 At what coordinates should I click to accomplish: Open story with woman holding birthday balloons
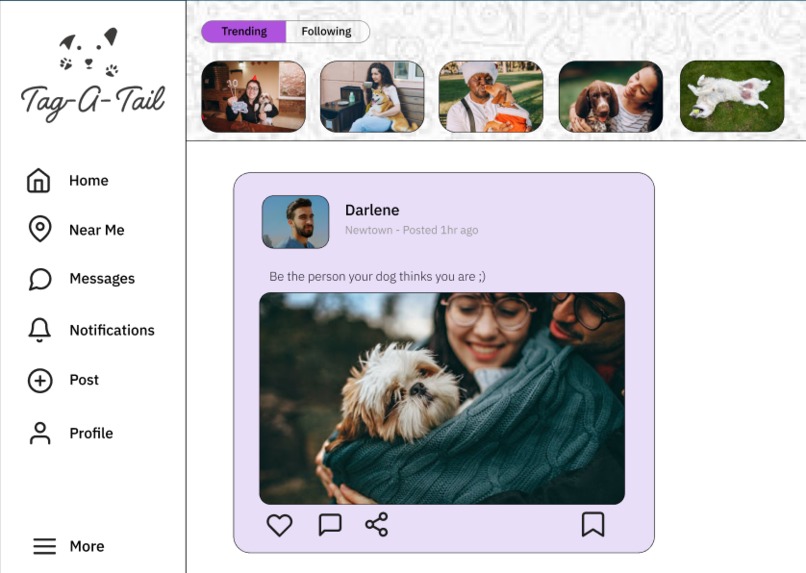253,96
